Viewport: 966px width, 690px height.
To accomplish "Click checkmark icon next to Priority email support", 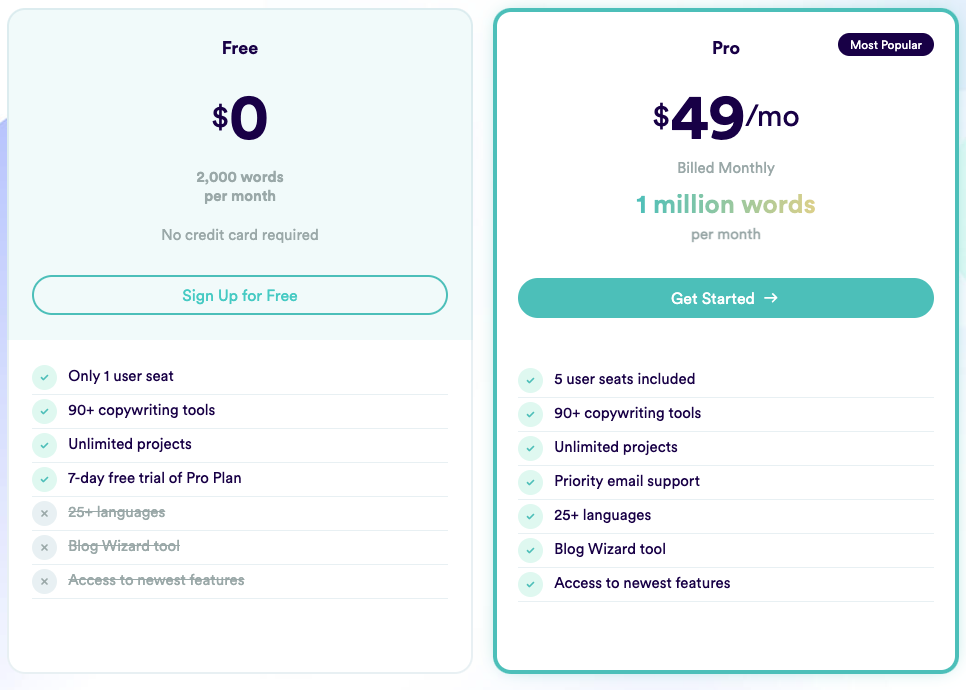I will 530,482.
